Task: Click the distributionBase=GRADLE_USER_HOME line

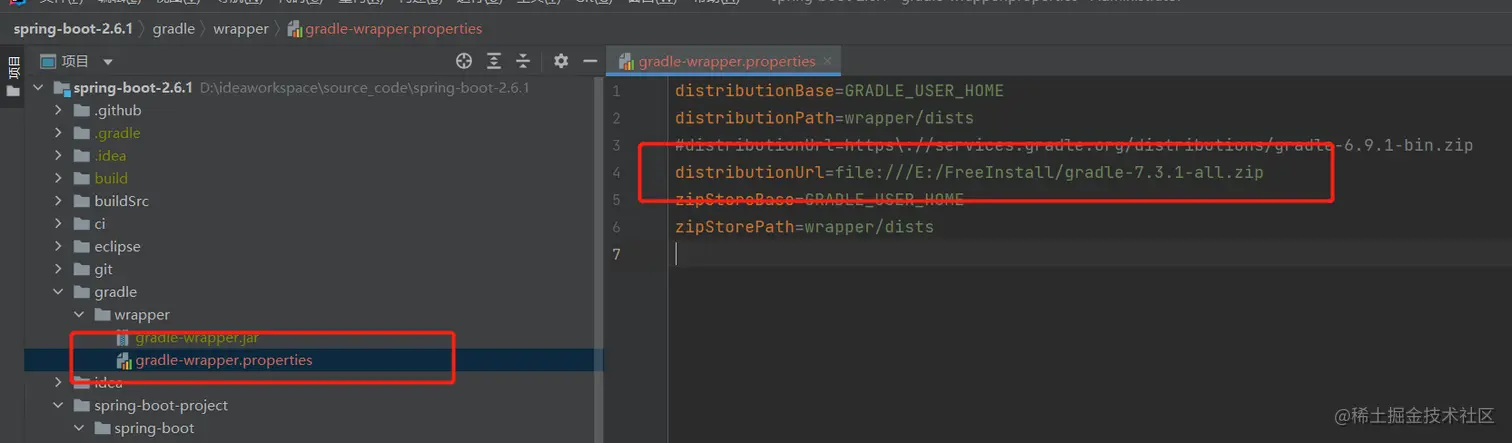Action: click(839, 91)
